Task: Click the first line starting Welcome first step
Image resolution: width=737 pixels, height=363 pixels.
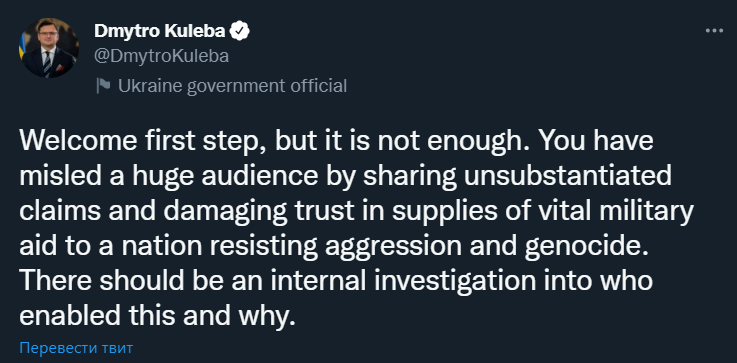Action: click(x=337, y=142)
